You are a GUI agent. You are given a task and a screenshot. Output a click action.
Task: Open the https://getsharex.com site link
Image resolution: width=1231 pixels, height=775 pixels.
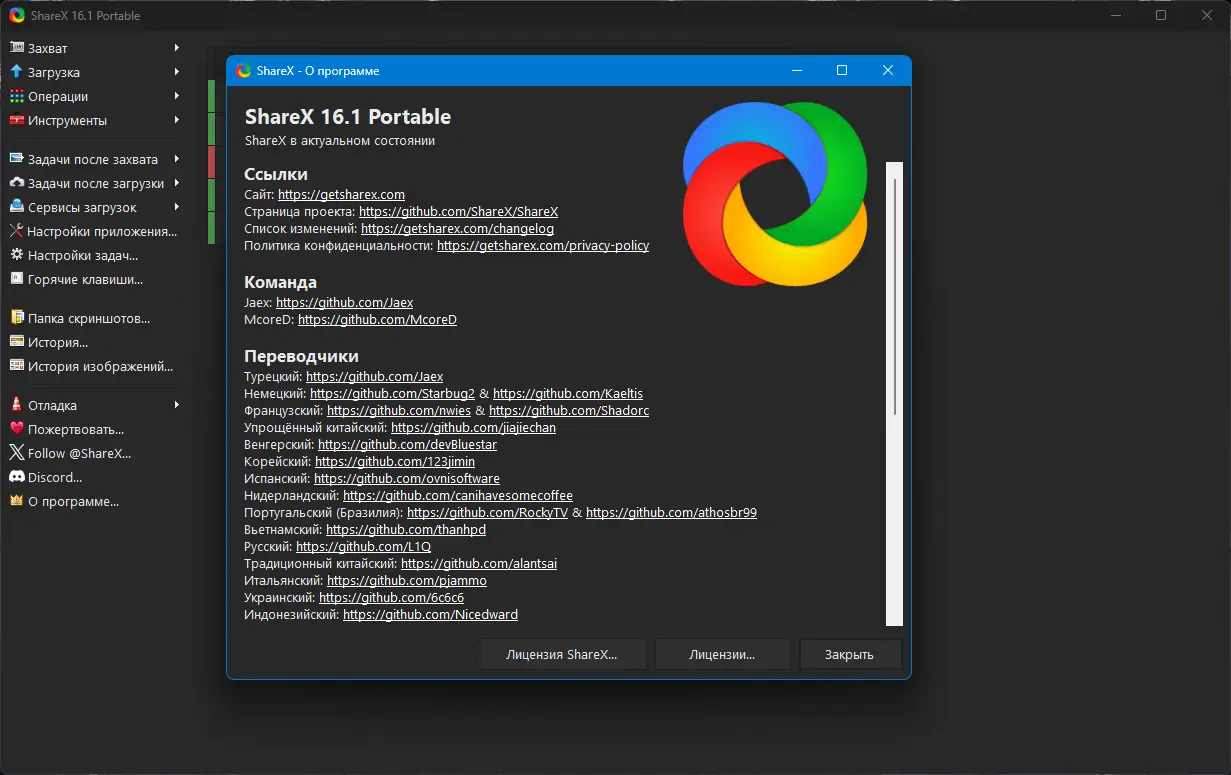(x=341, y=194)
